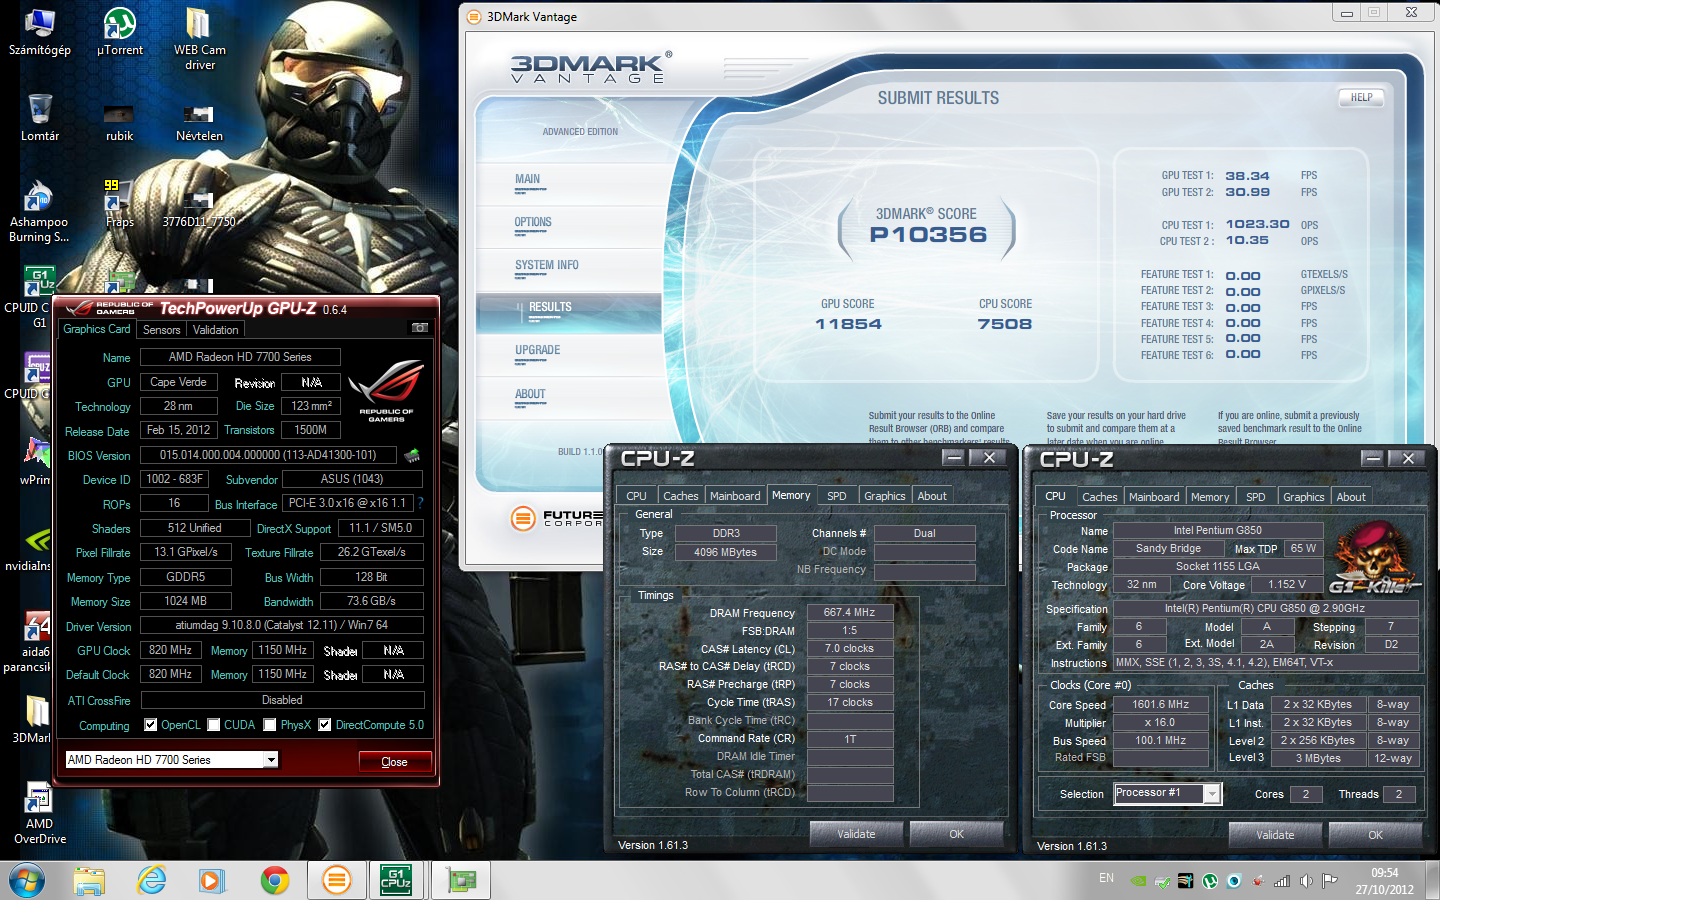Screen dimensions: 1698x916
Task: Select the Névtelen desktop file
Action: coord(199,123)
